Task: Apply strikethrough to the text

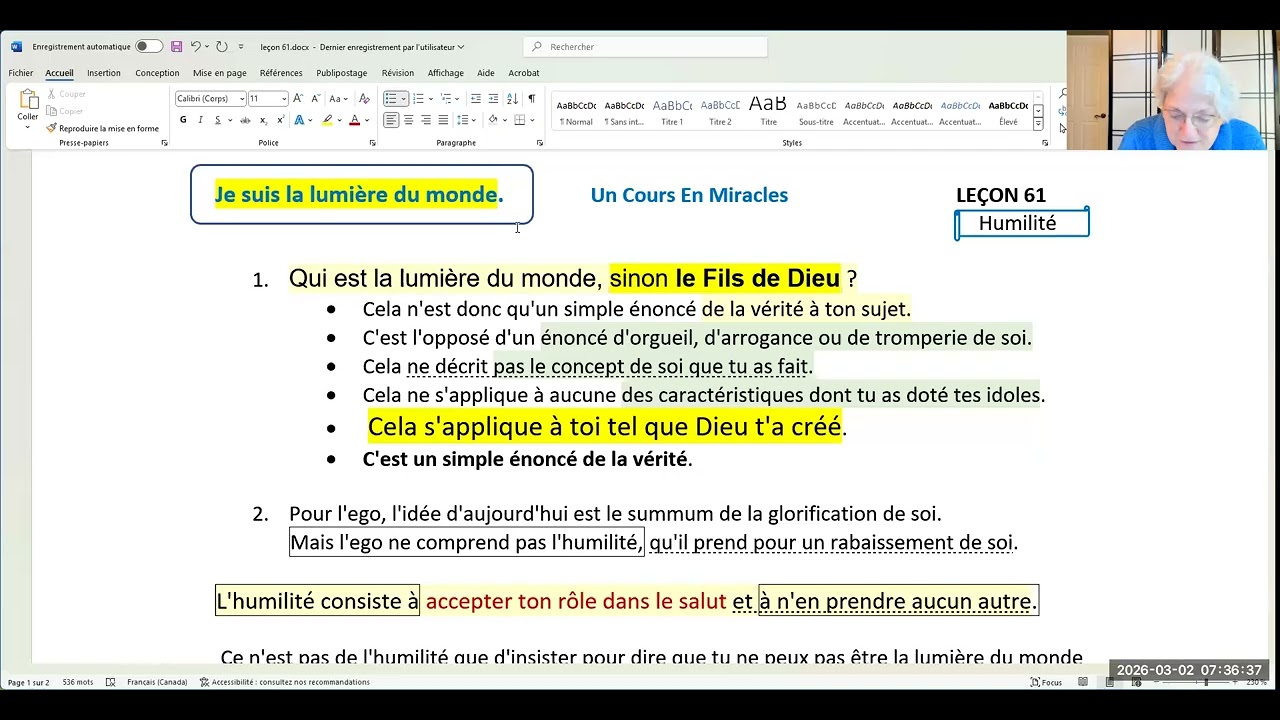Action: 245,120
